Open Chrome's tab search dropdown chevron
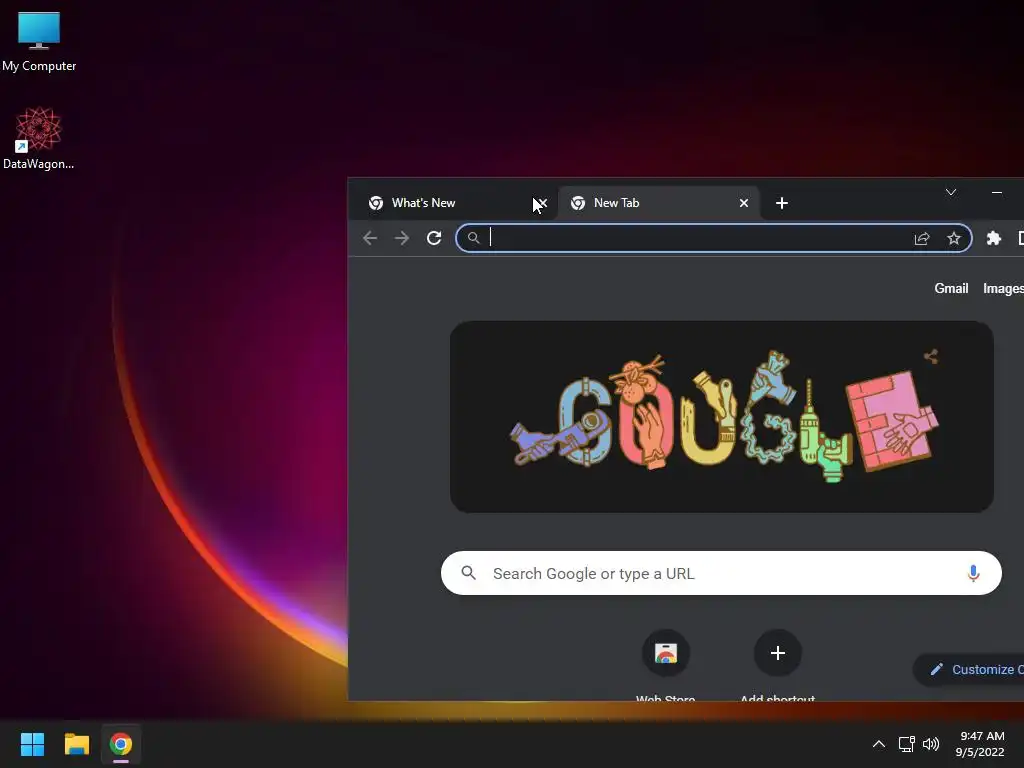The width and height of the screenshot is (1024, 768). click(950, 192)
